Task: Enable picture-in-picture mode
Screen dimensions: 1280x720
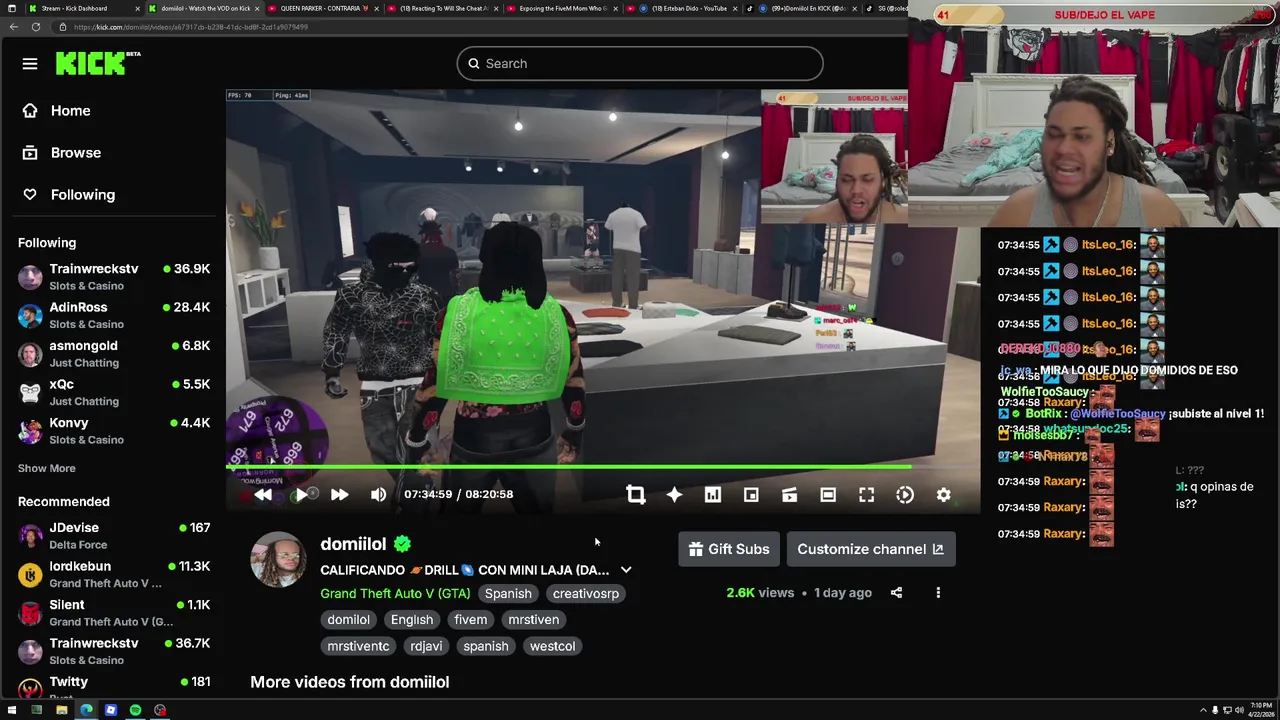Action: (x=751, y=494)
